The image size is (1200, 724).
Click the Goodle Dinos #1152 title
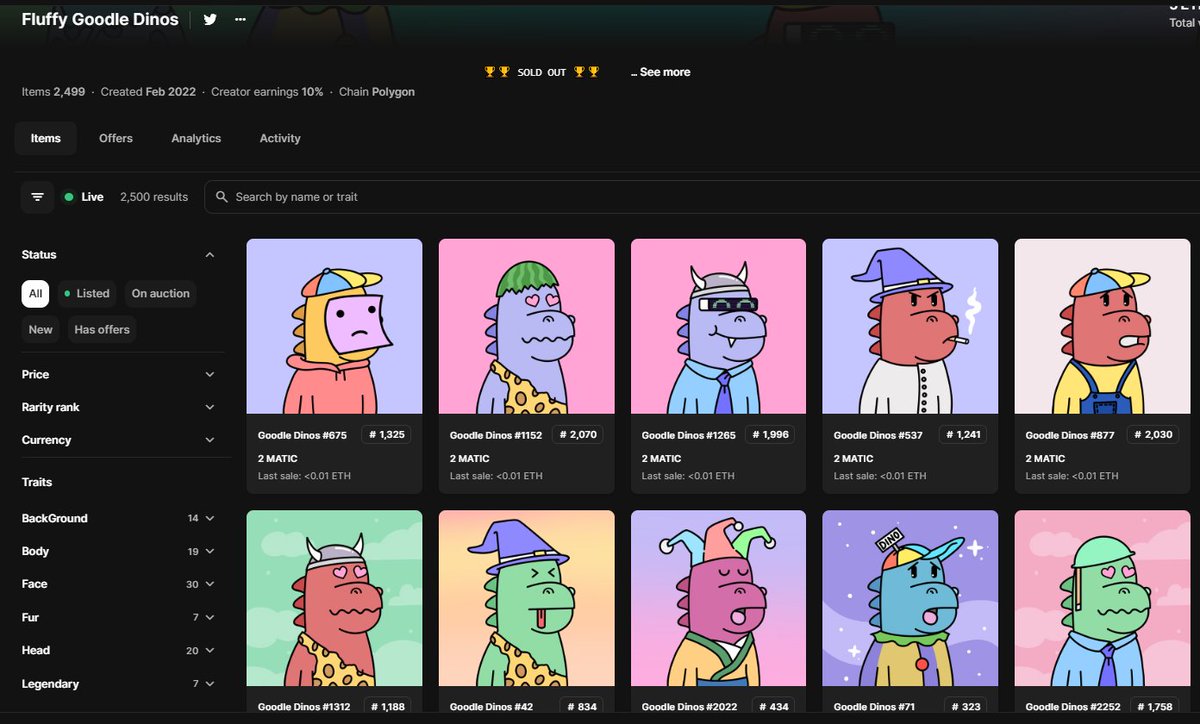[x=496, y=435]
